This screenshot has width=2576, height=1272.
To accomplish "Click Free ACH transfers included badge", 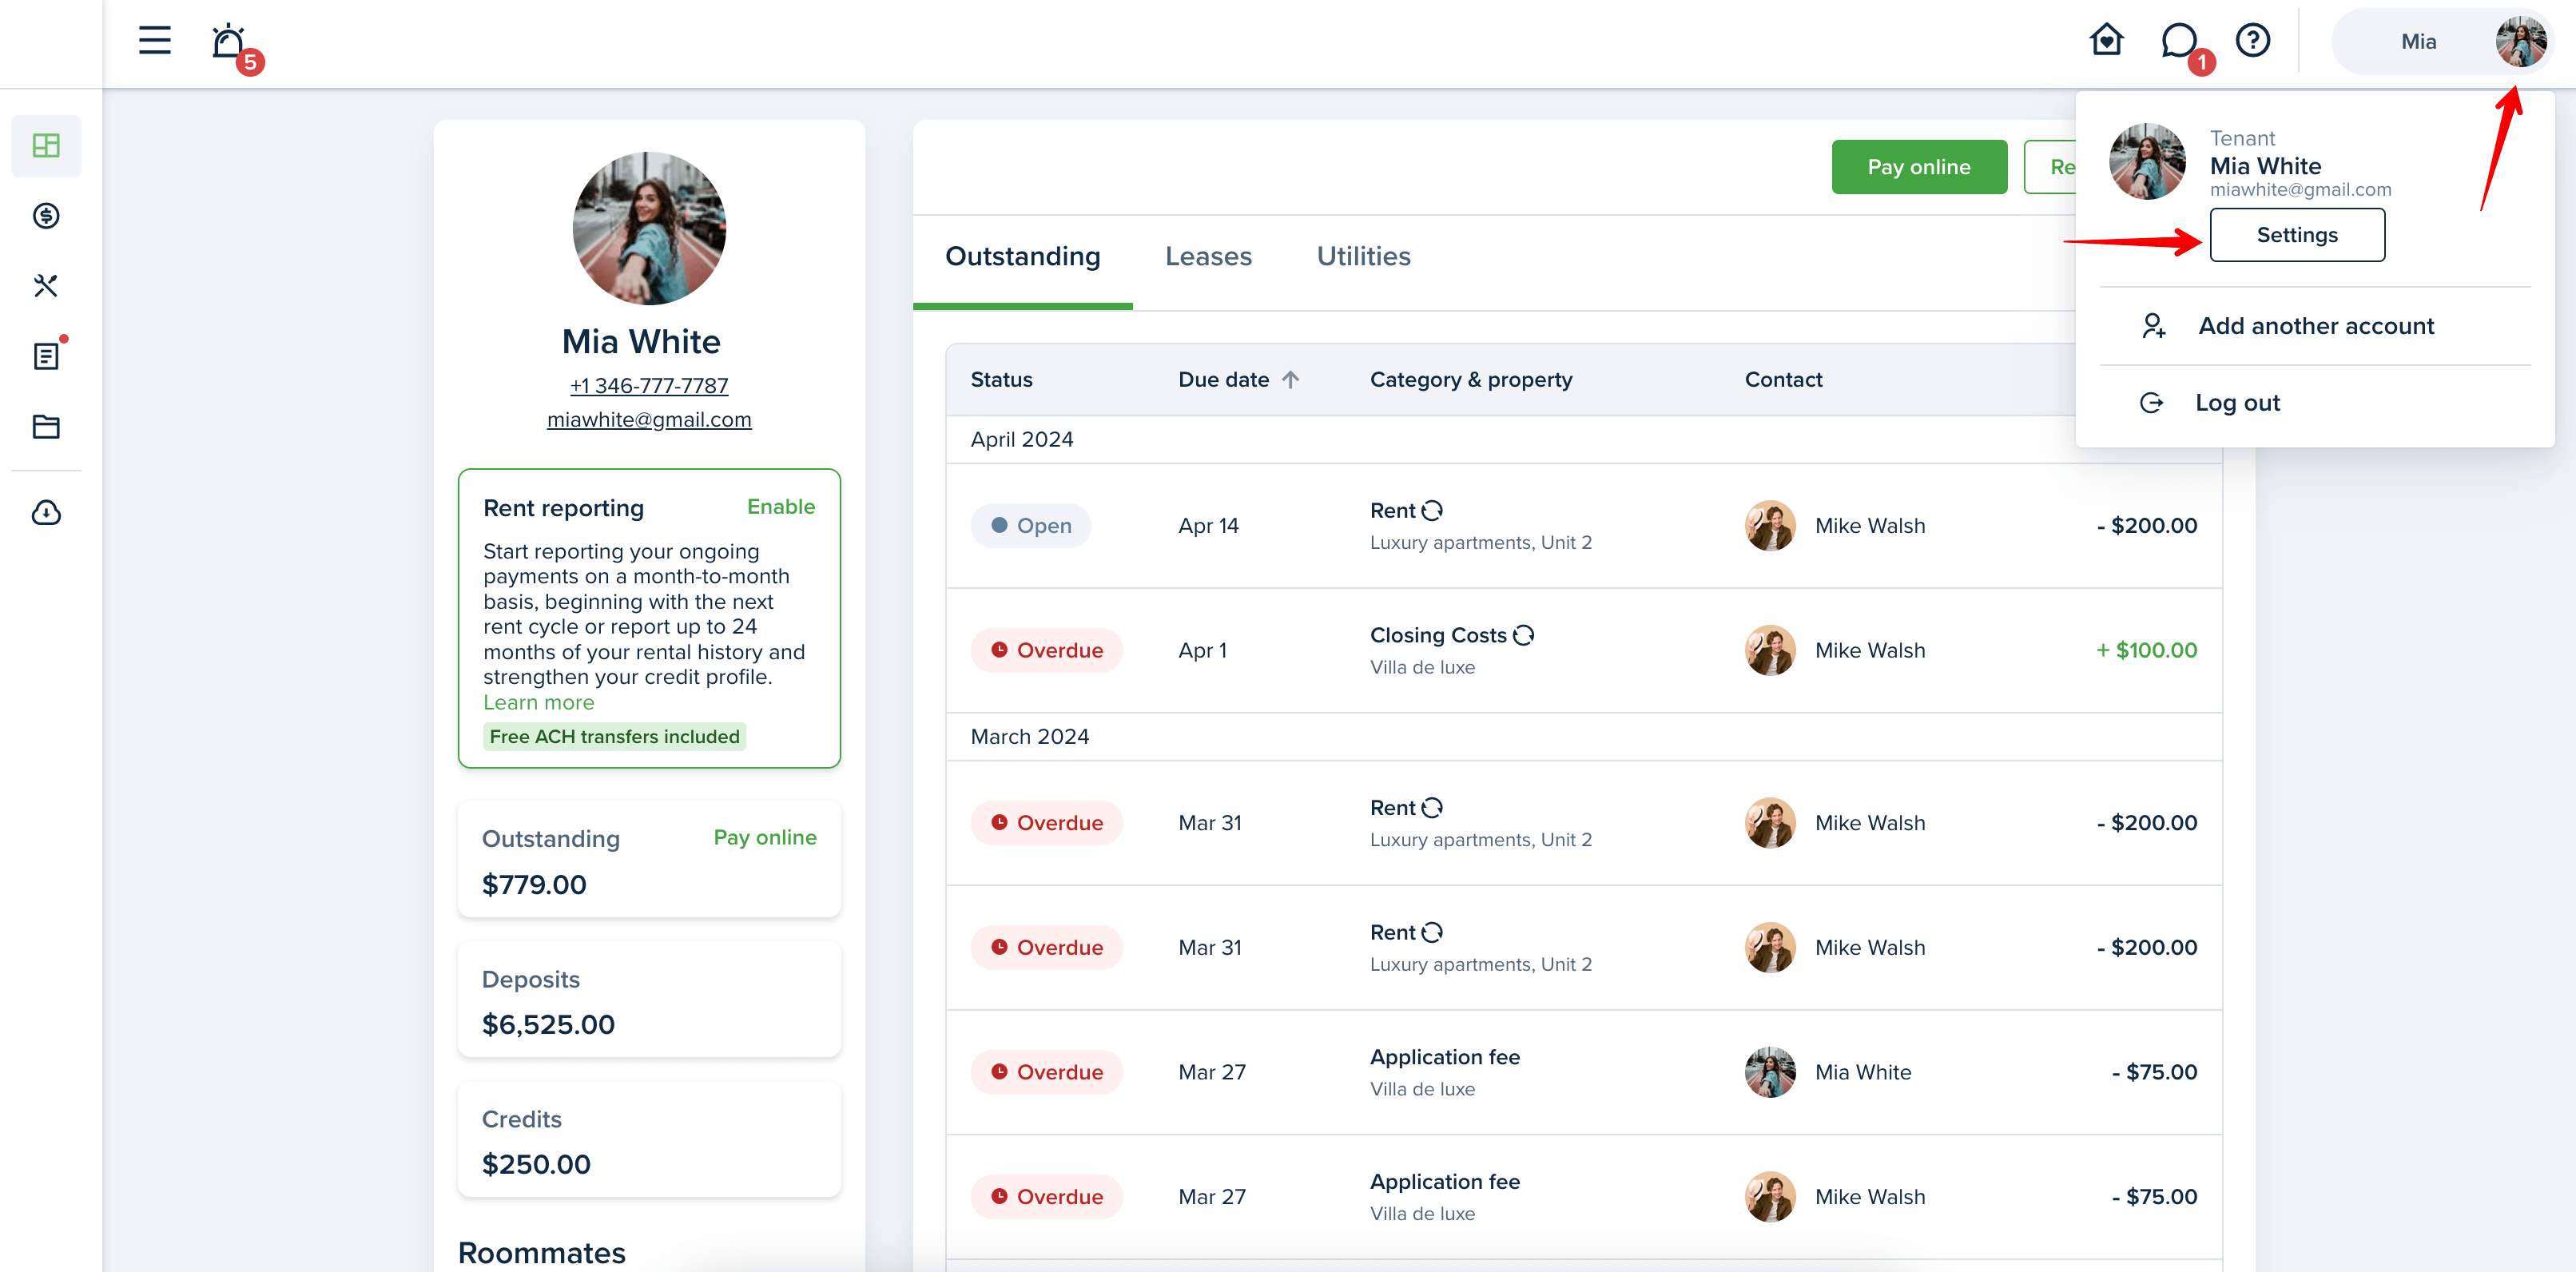I will [614, 737].
